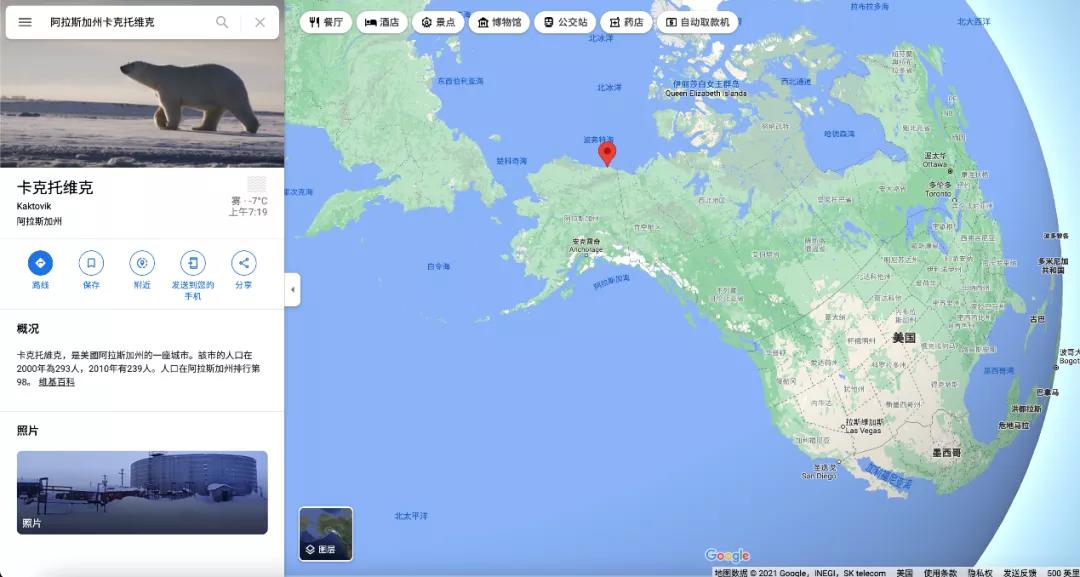1080x577 pixels.
Task: Filter map by 药店 chip
Action: tap(626, 22)
